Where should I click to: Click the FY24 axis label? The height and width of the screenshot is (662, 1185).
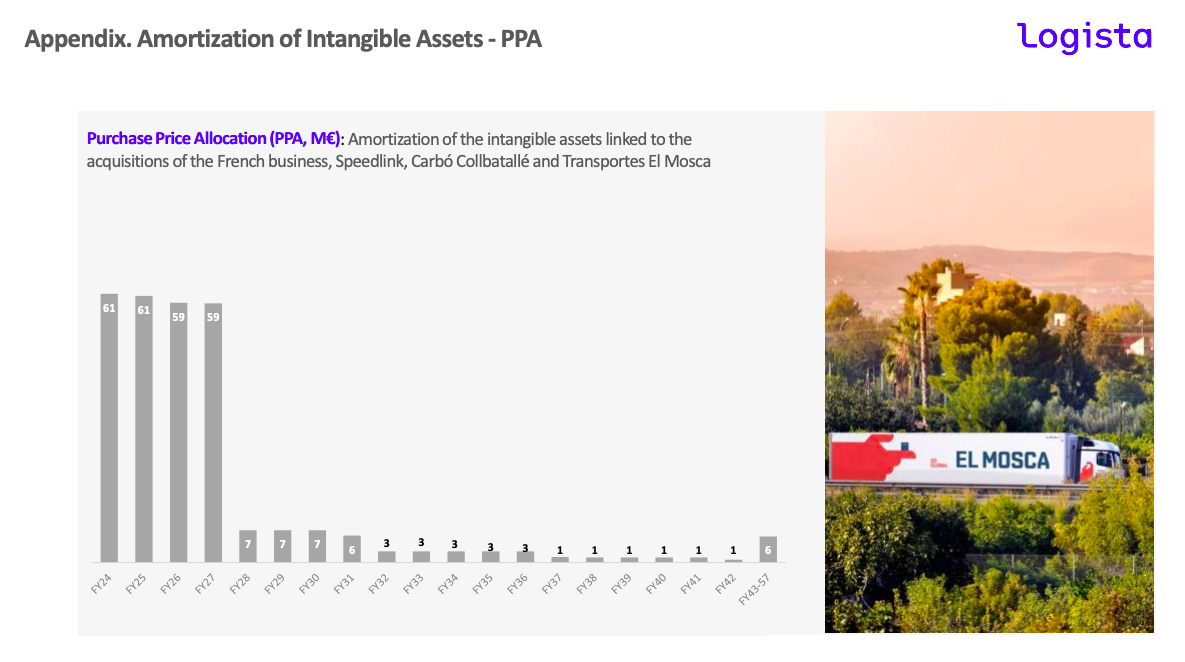pyautogui.click(x=101, y=584)
